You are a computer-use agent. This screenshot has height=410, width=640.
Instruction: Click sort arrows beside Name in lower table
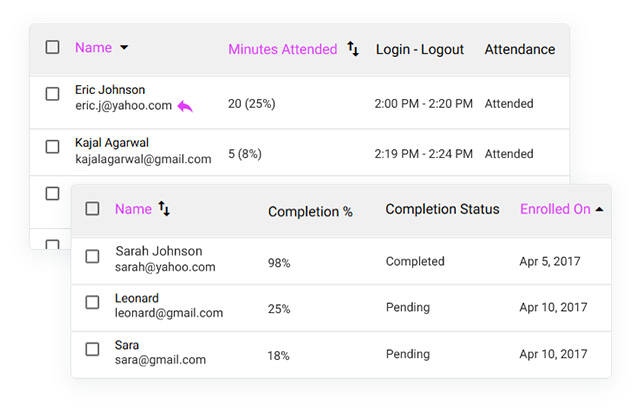(165, 209)
